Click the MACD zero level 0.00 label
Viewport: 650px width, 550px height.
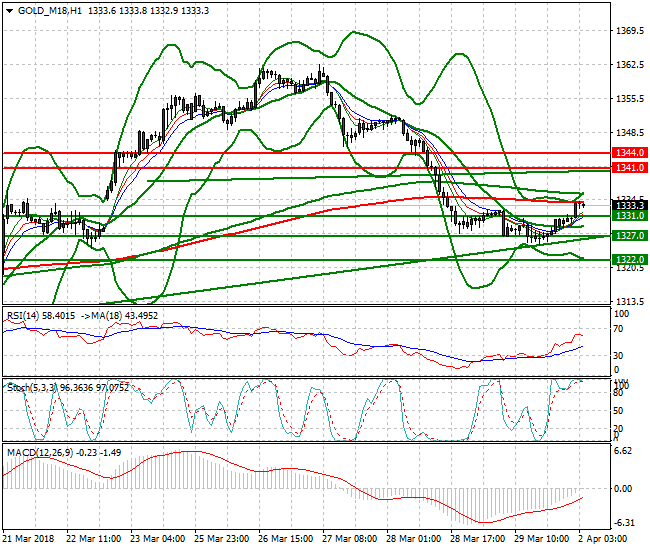[x=623, y=489]
